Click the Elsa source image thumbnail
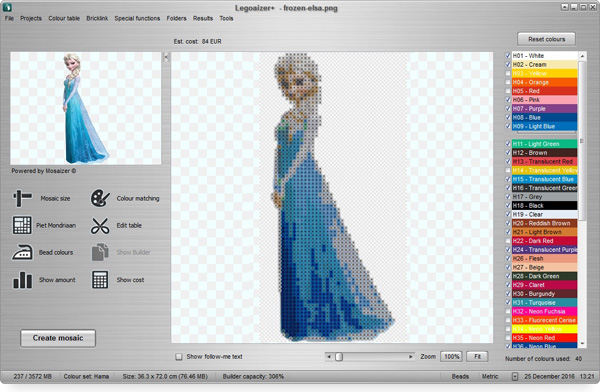This screenshot has height=392, width=600. (x=86, y=108)
